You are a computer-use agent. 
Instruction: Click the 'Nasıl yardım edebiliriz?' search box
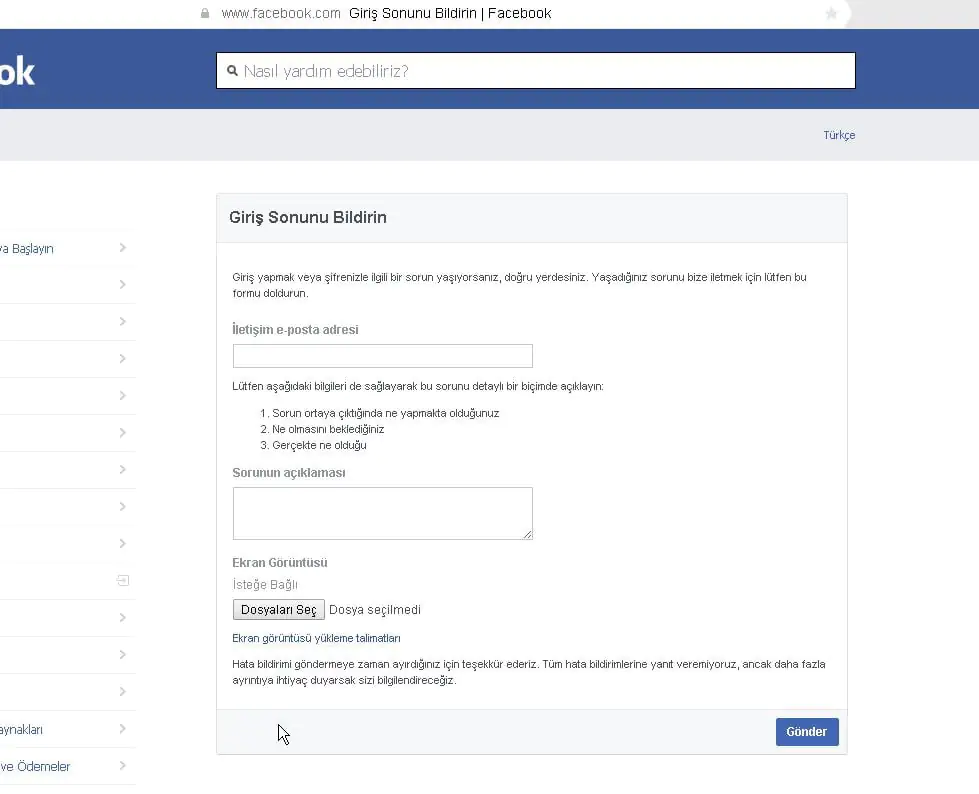535,70
